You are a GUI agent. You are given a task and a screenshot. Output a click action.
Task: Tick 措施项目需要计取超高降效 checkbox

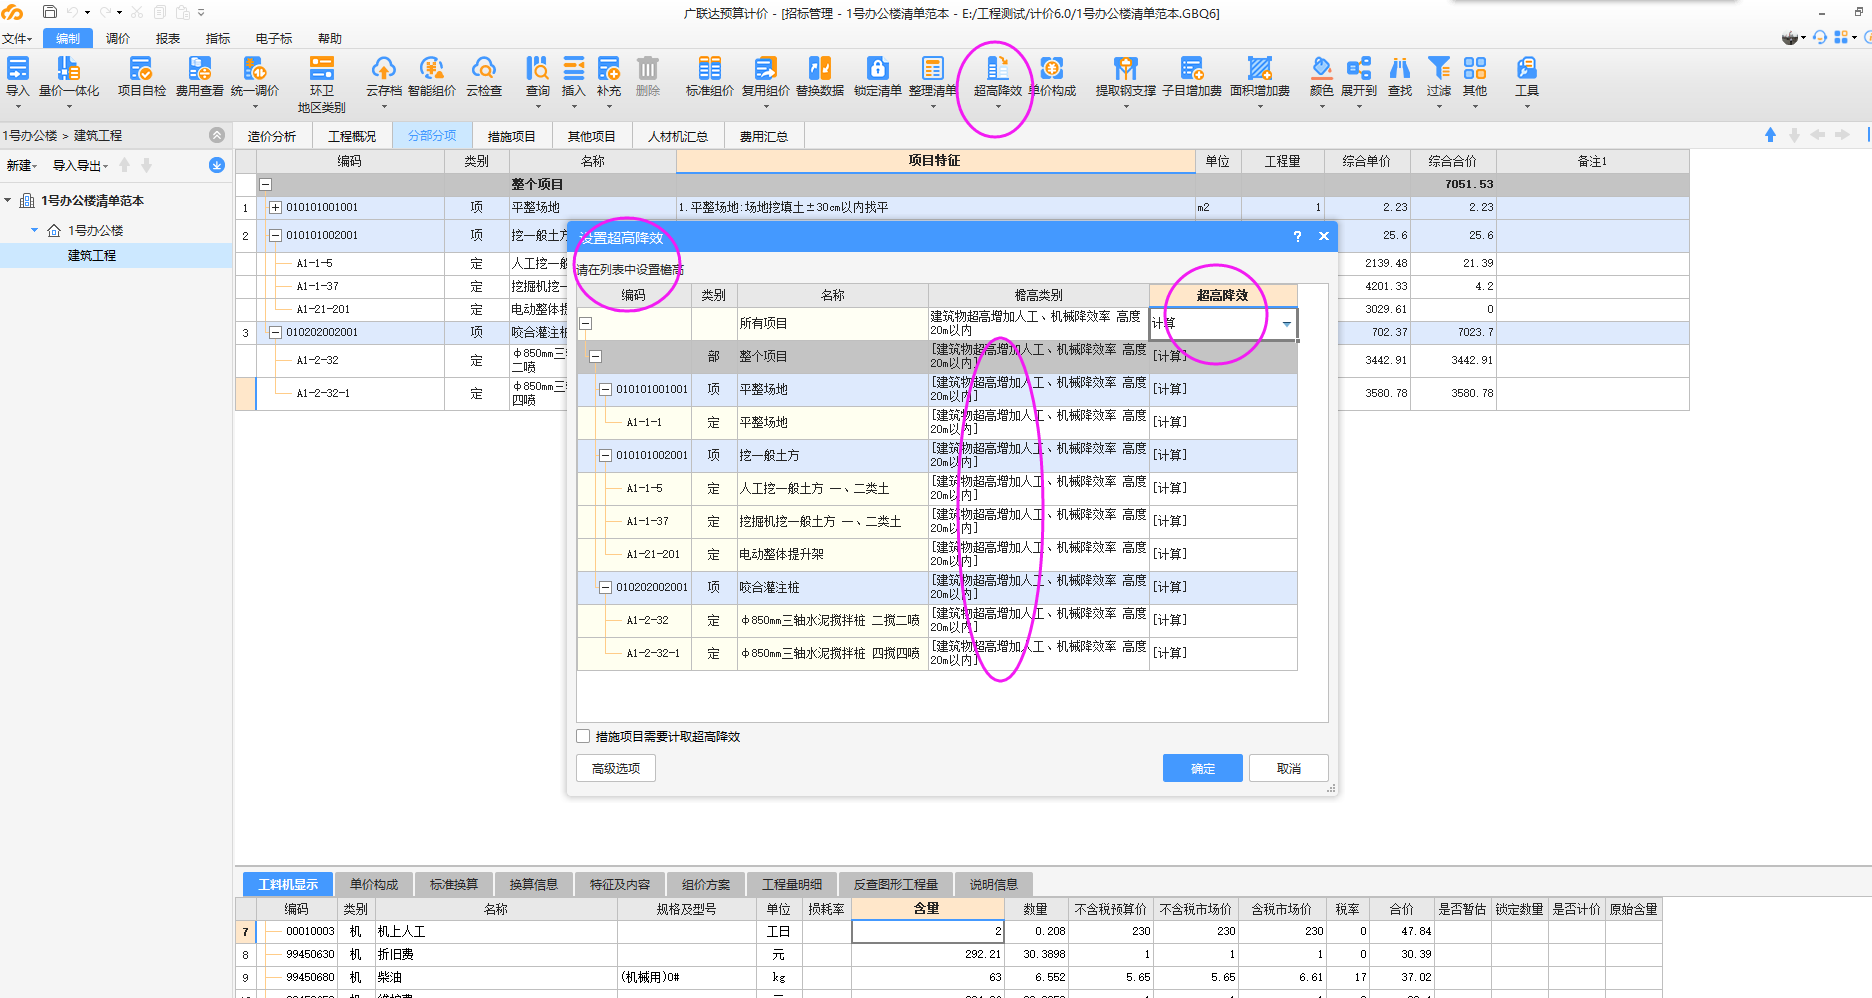point(583,736)
